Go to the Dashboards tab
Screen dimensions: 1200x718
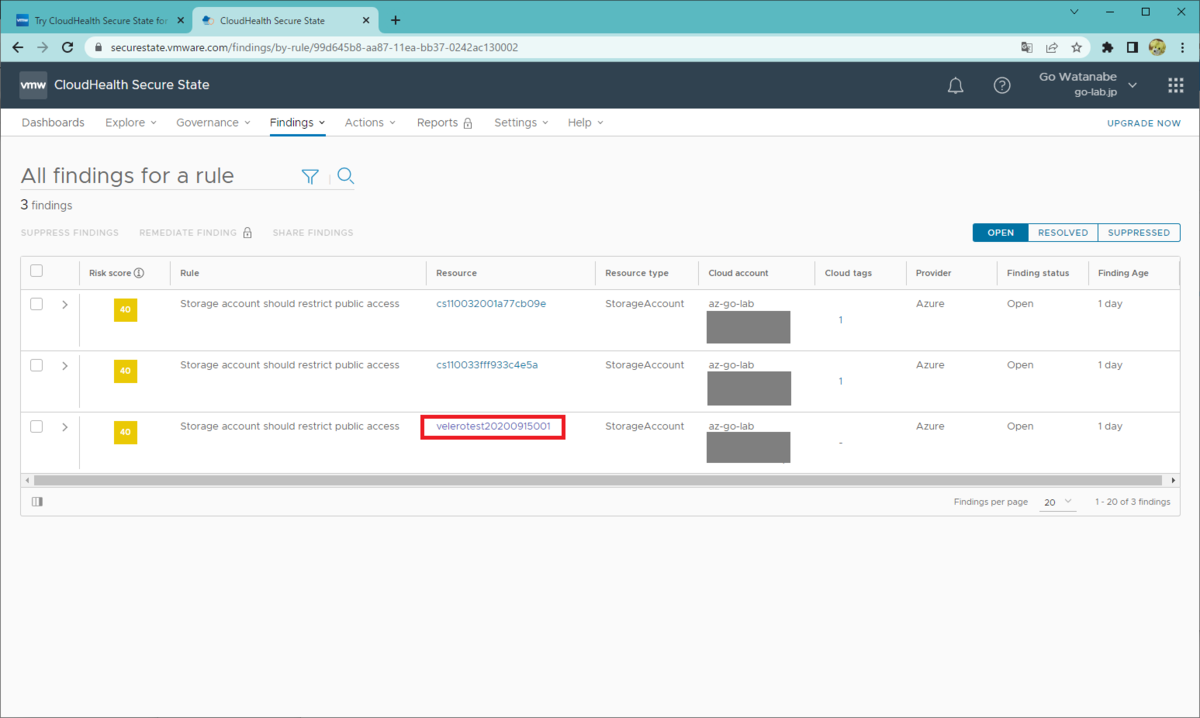pyautogui.click(x=53, y=123)
